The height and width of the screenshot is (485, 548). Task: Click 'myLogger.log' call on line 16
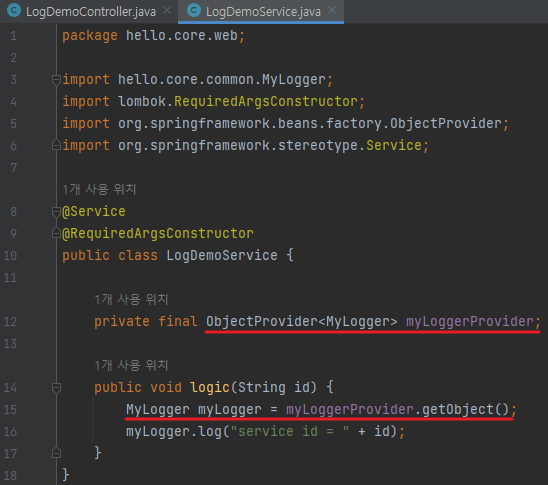(x=174, y=432)
